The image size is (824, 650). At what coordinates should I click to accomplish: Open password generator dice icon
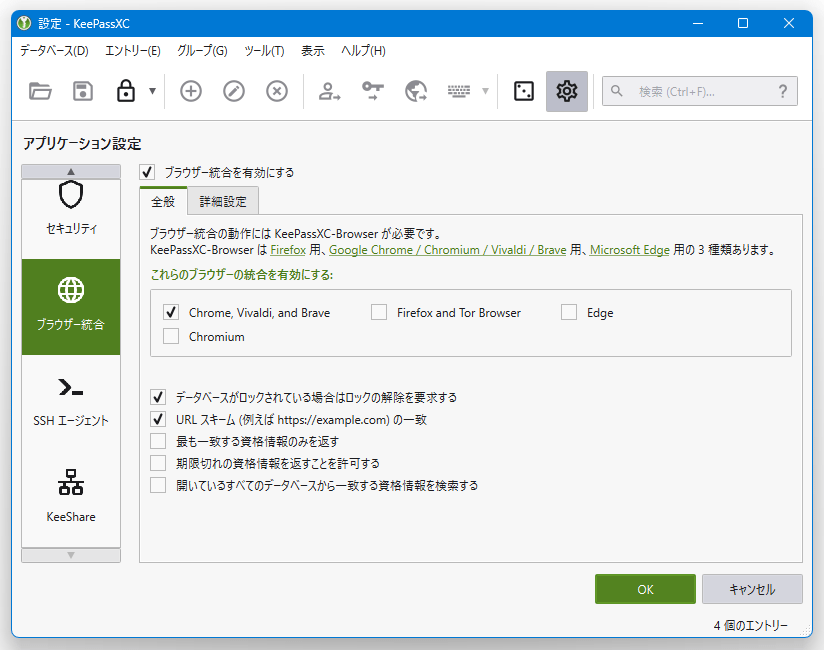(523, 91)
